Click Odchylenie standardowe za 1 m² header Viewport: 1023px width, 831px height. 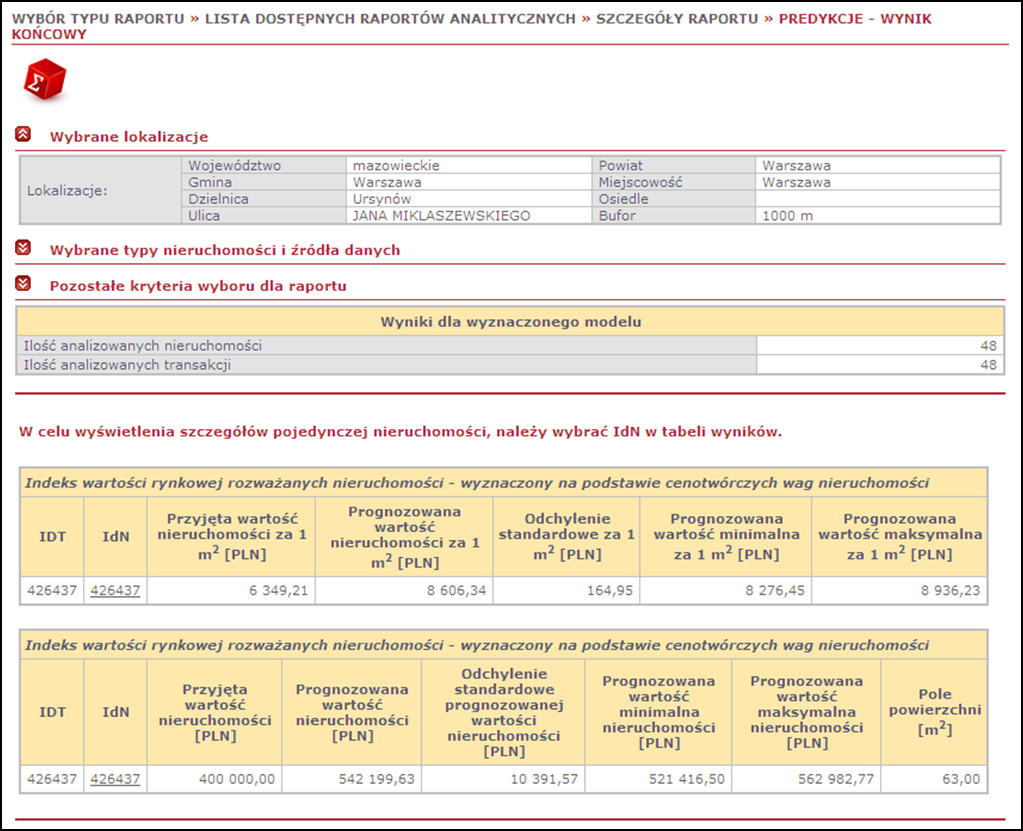click(x=566, y=536)
